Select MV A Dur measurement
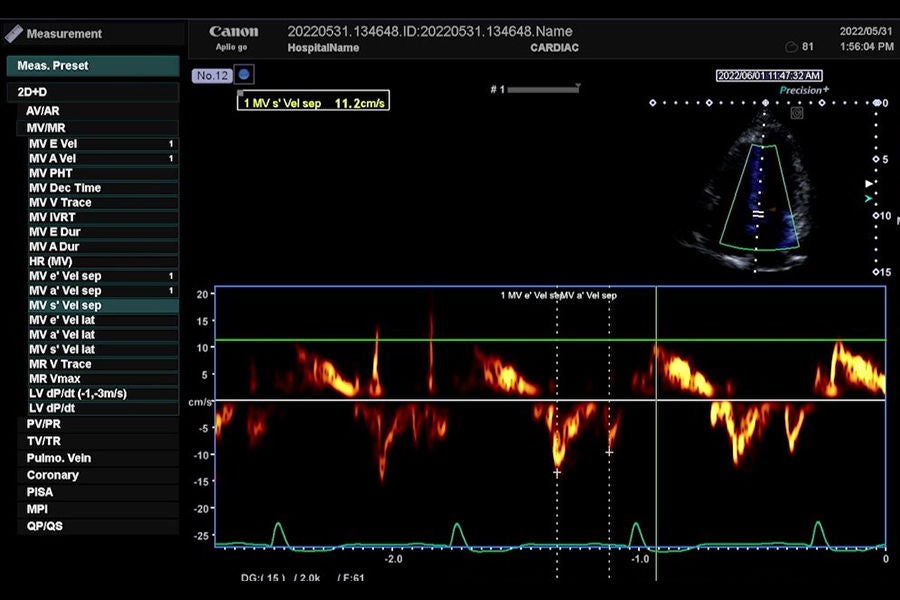The height and width of the screenshot is (600, 900). click(103, 247)
